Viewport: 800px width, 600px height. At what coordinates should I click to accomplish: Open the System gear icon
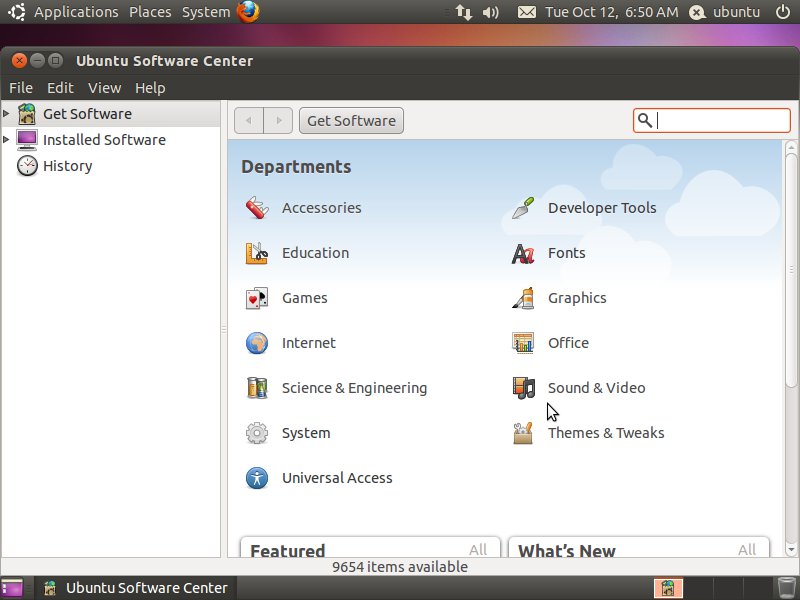click(x=257, y=433)
